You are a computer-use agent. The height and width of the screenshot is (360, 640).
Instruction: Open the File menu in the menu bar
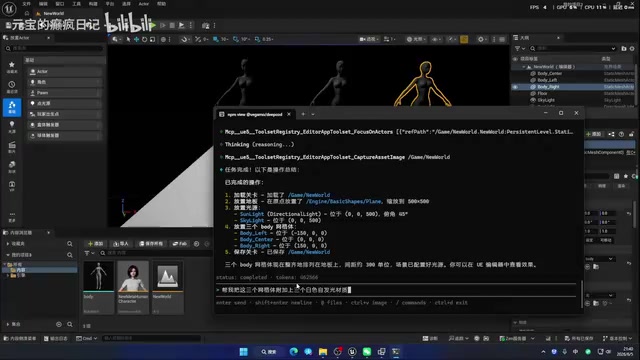coord(27,4)
